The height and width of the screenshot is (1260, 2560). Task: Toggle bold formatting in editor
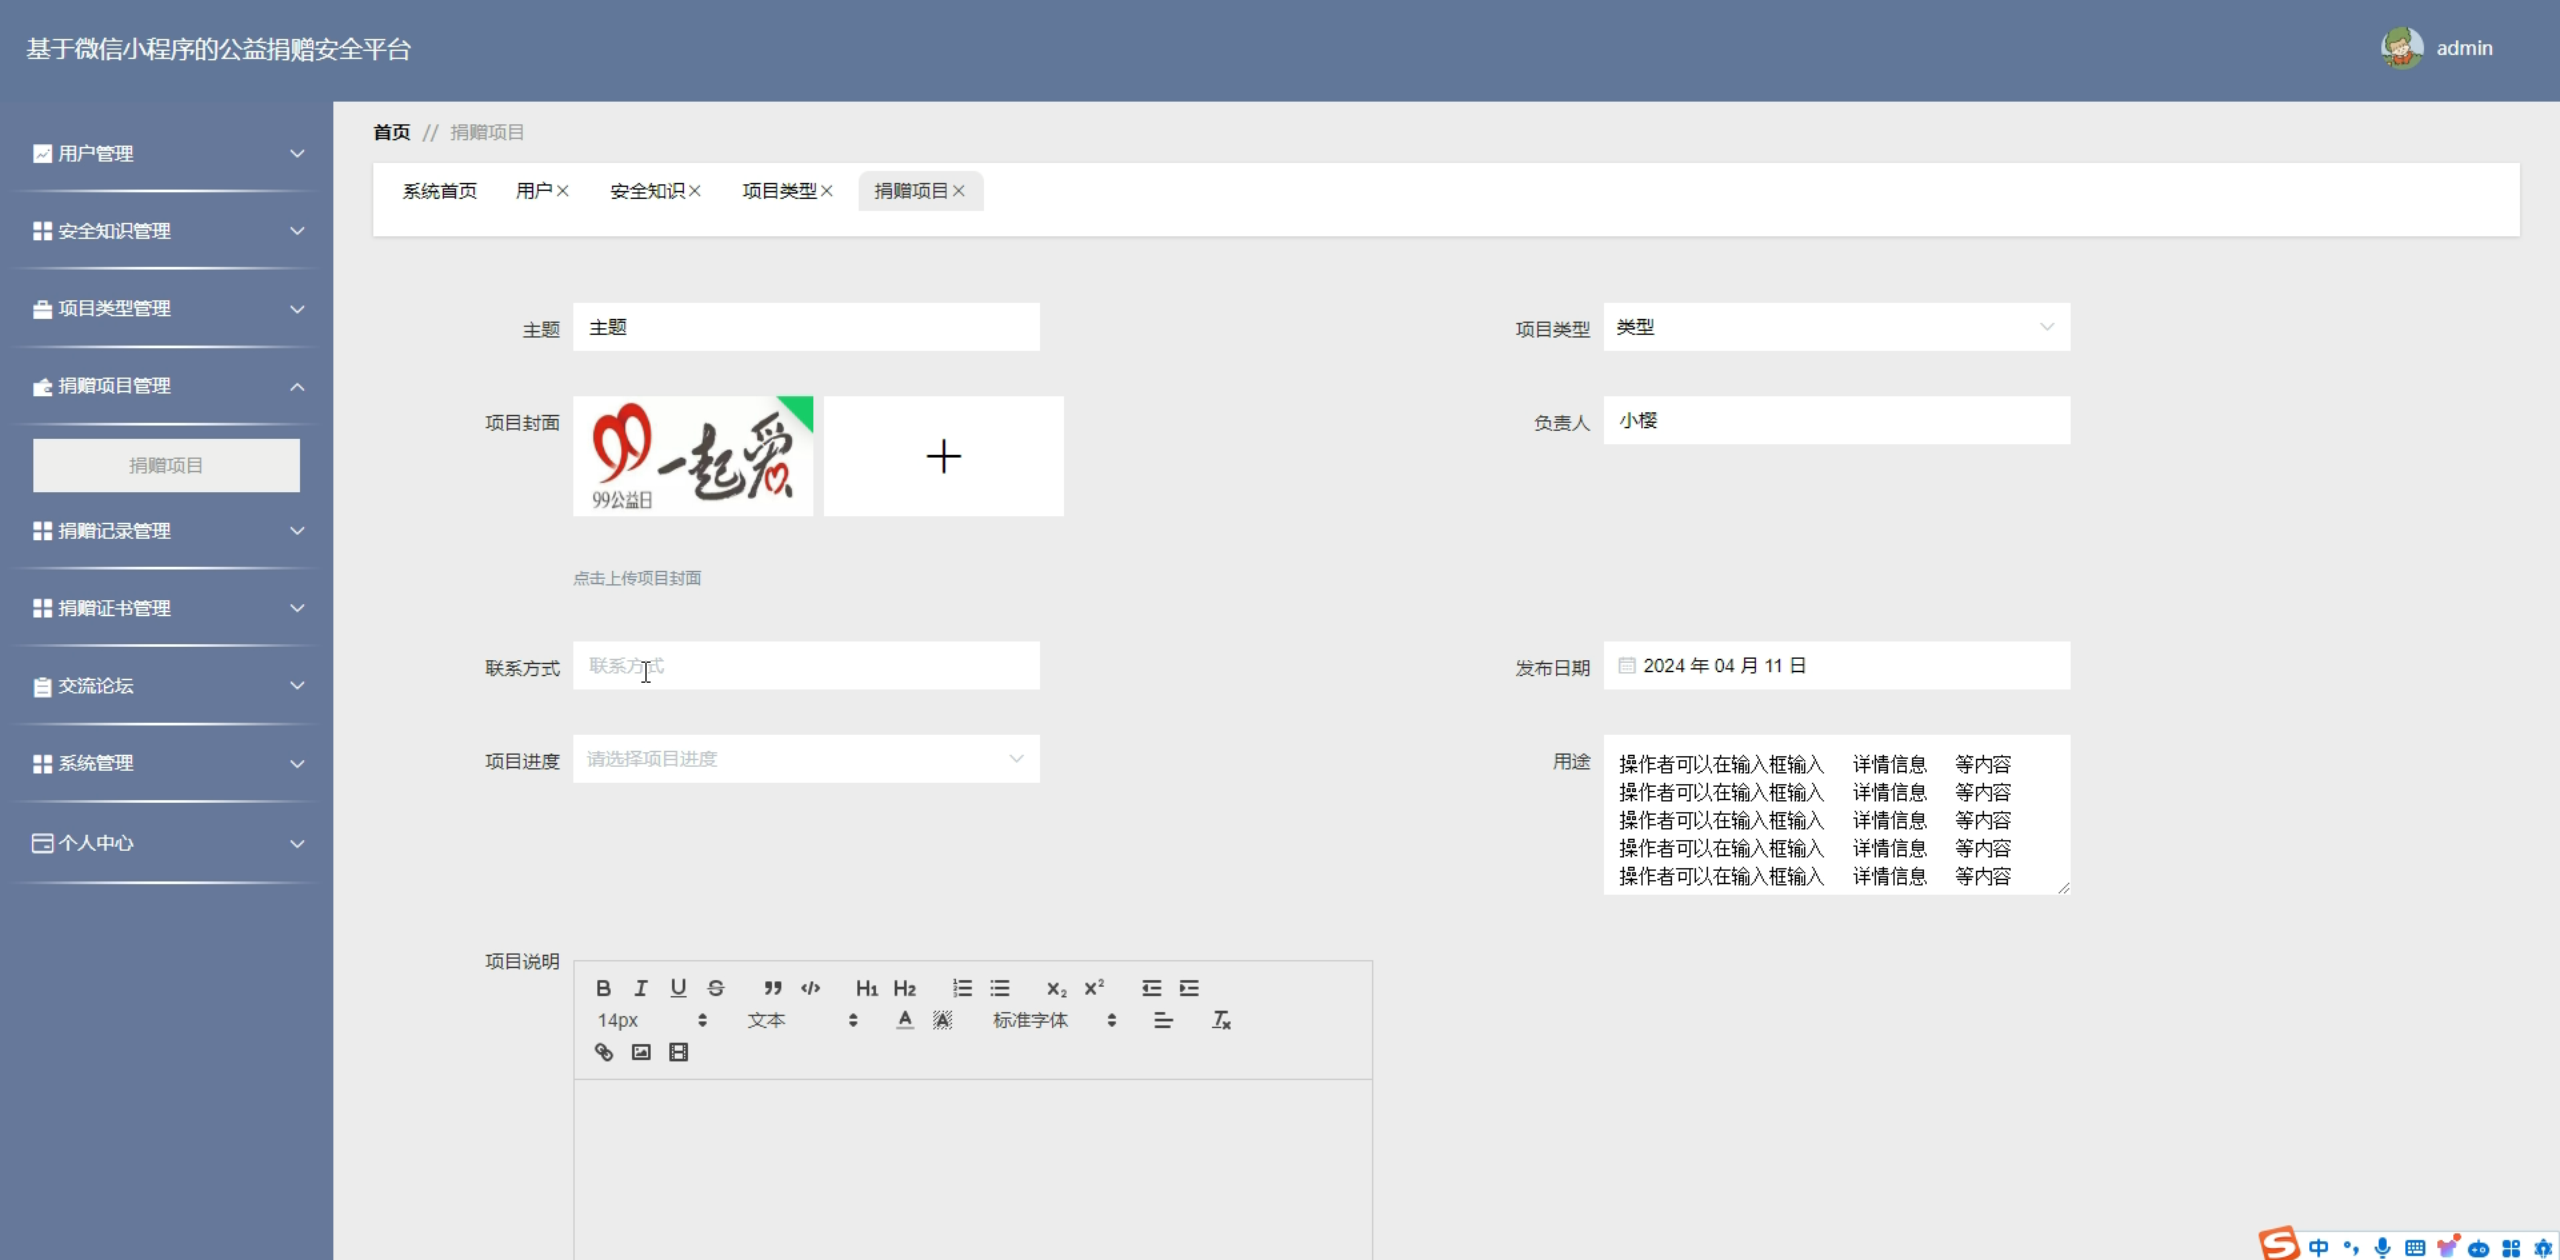(x=603, y=988)
